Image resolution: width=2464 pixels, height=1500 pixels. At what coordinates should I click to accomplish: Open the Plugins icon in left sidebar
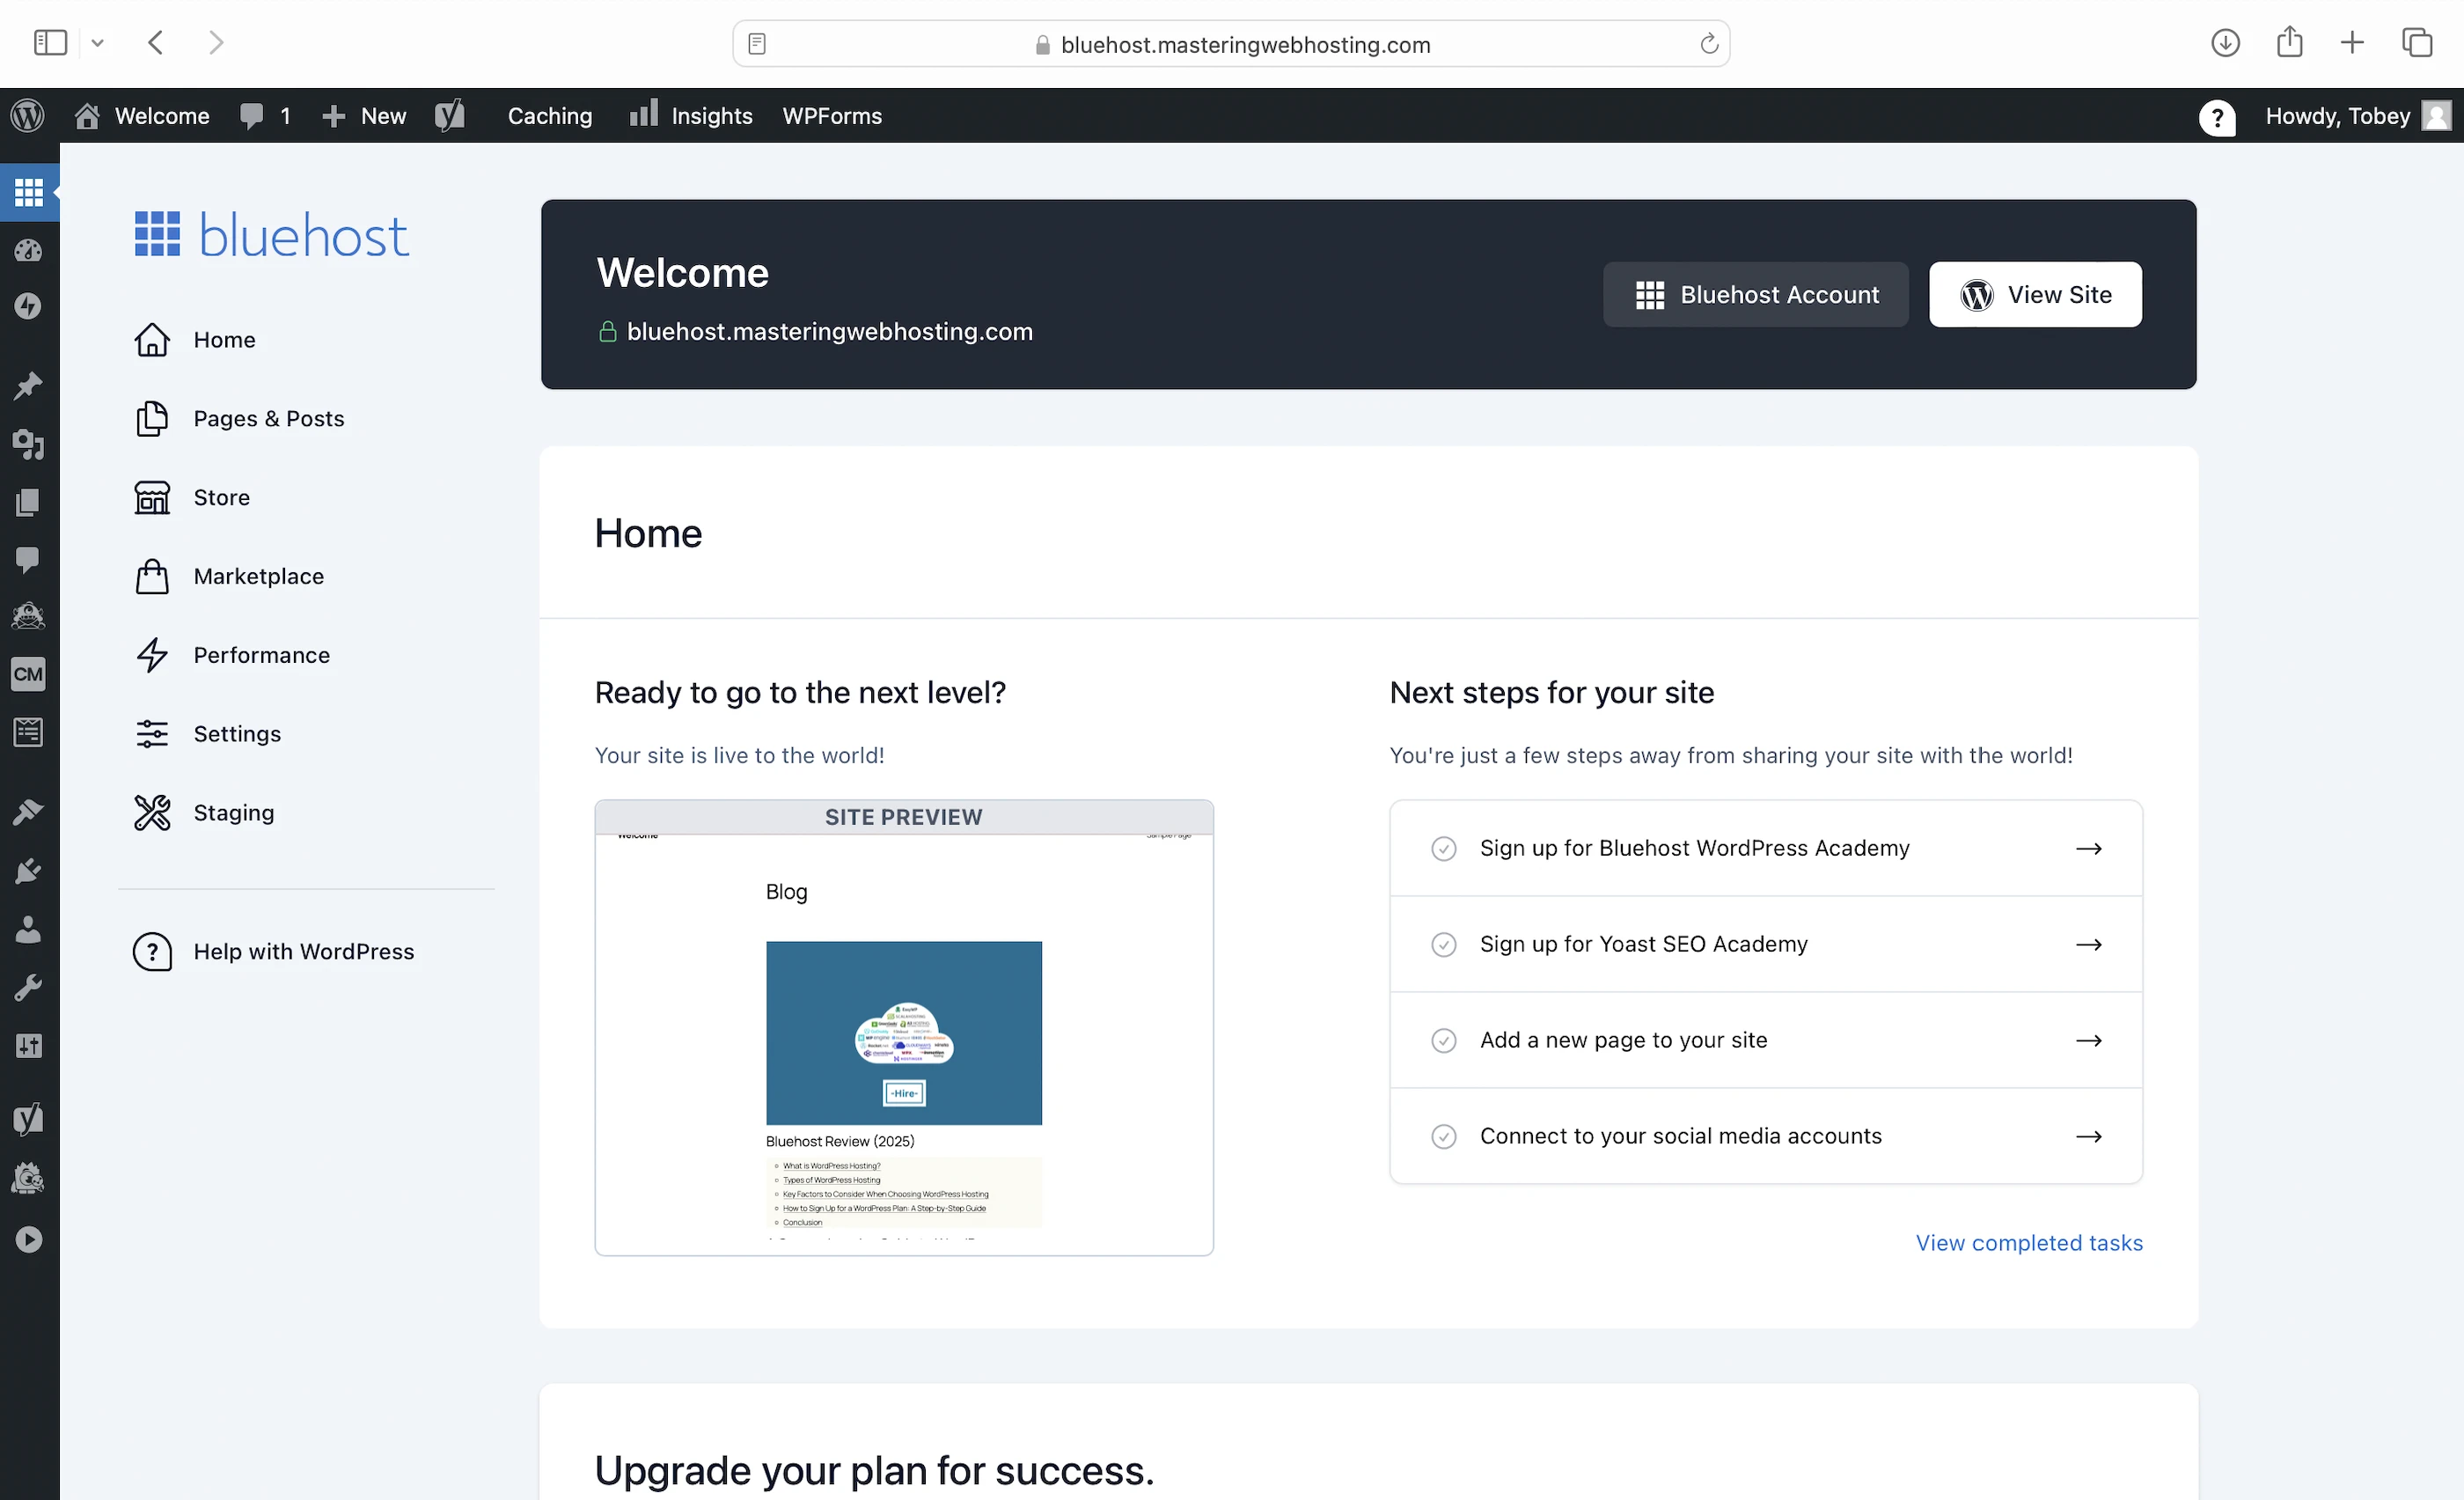[x=28, y=871]
